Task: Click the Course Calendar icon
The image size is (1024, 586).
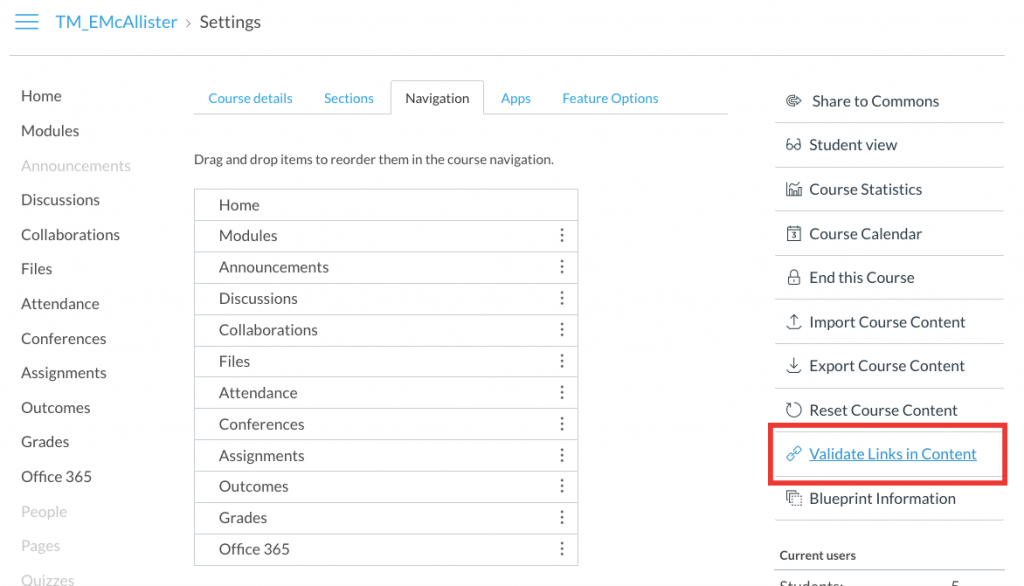Action: point(794,234)
